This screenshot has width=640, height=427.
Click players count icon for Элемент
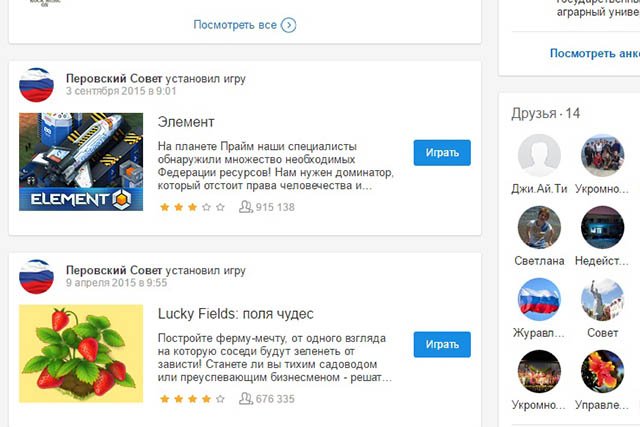tap(246, 207)
